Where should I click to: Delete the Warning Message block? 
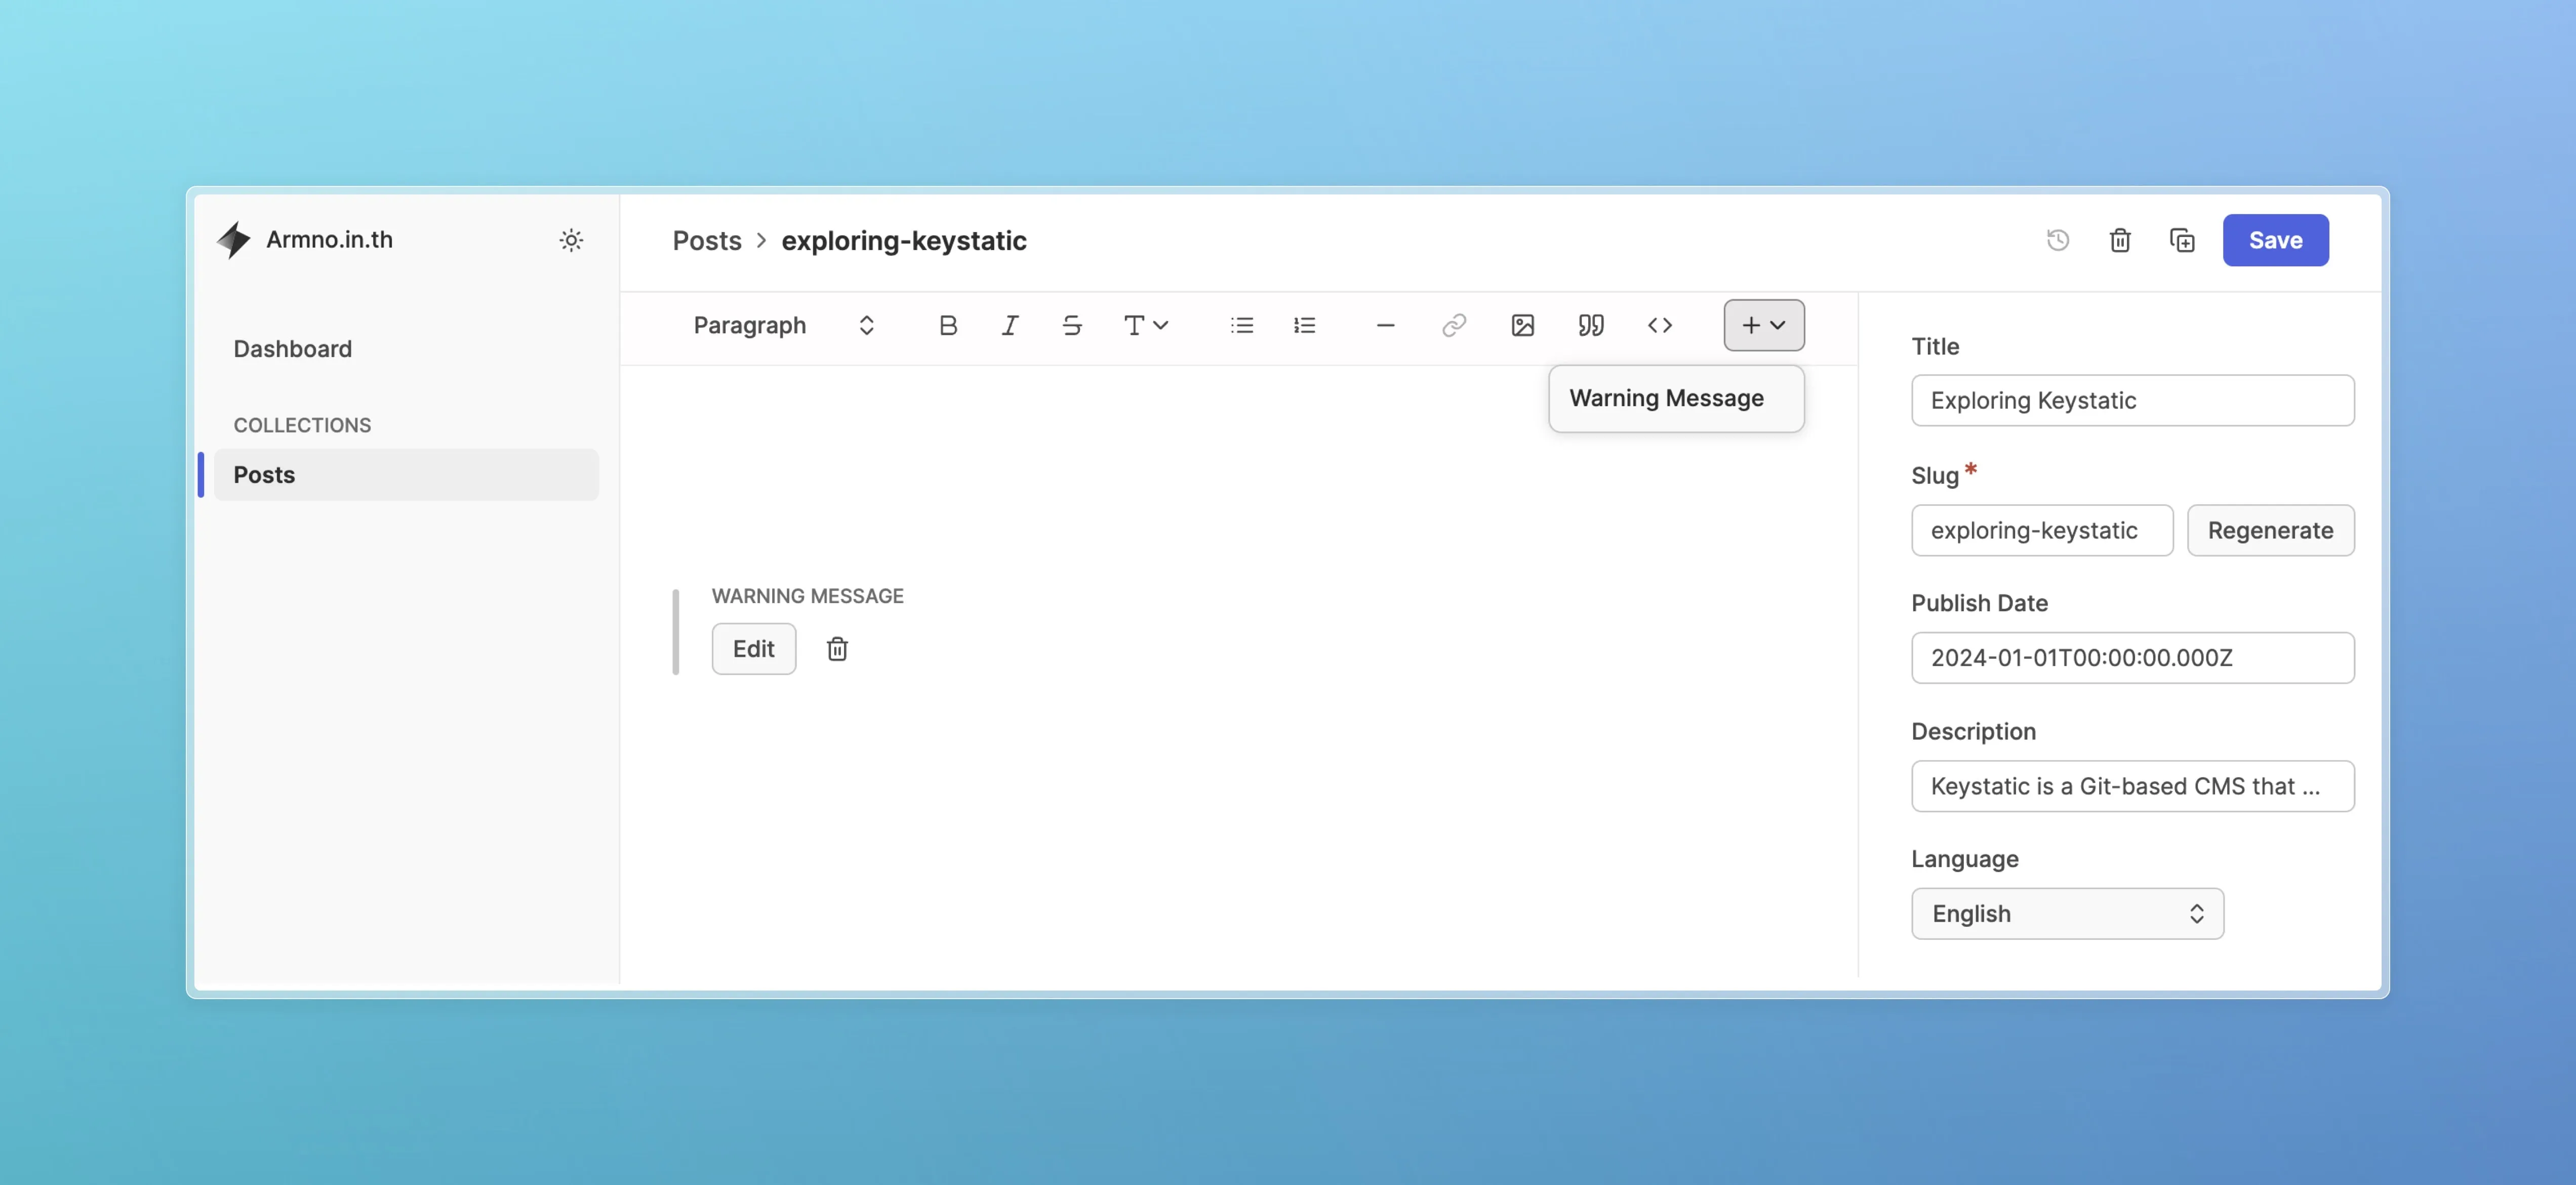tap(837, 649)
